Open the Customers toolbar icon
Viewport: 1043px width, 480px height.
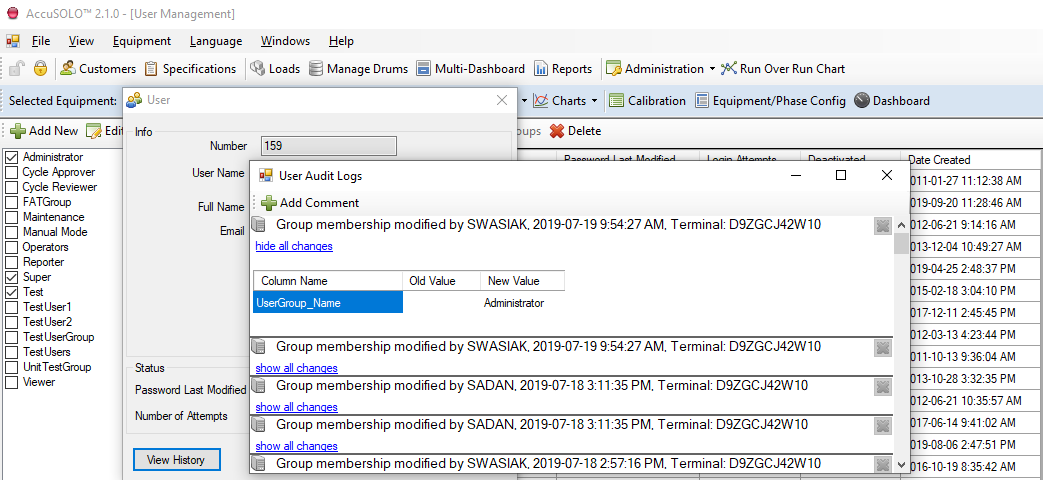[68, 69]
